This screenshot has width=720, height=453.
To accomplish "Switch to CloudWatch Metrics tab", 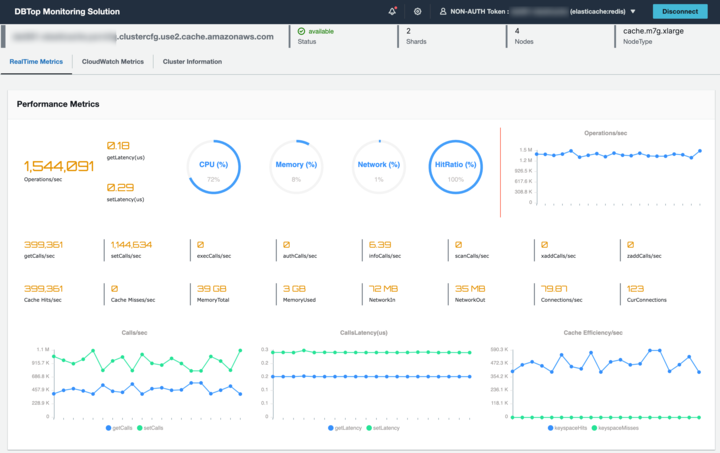I will [x=112, y=62].
